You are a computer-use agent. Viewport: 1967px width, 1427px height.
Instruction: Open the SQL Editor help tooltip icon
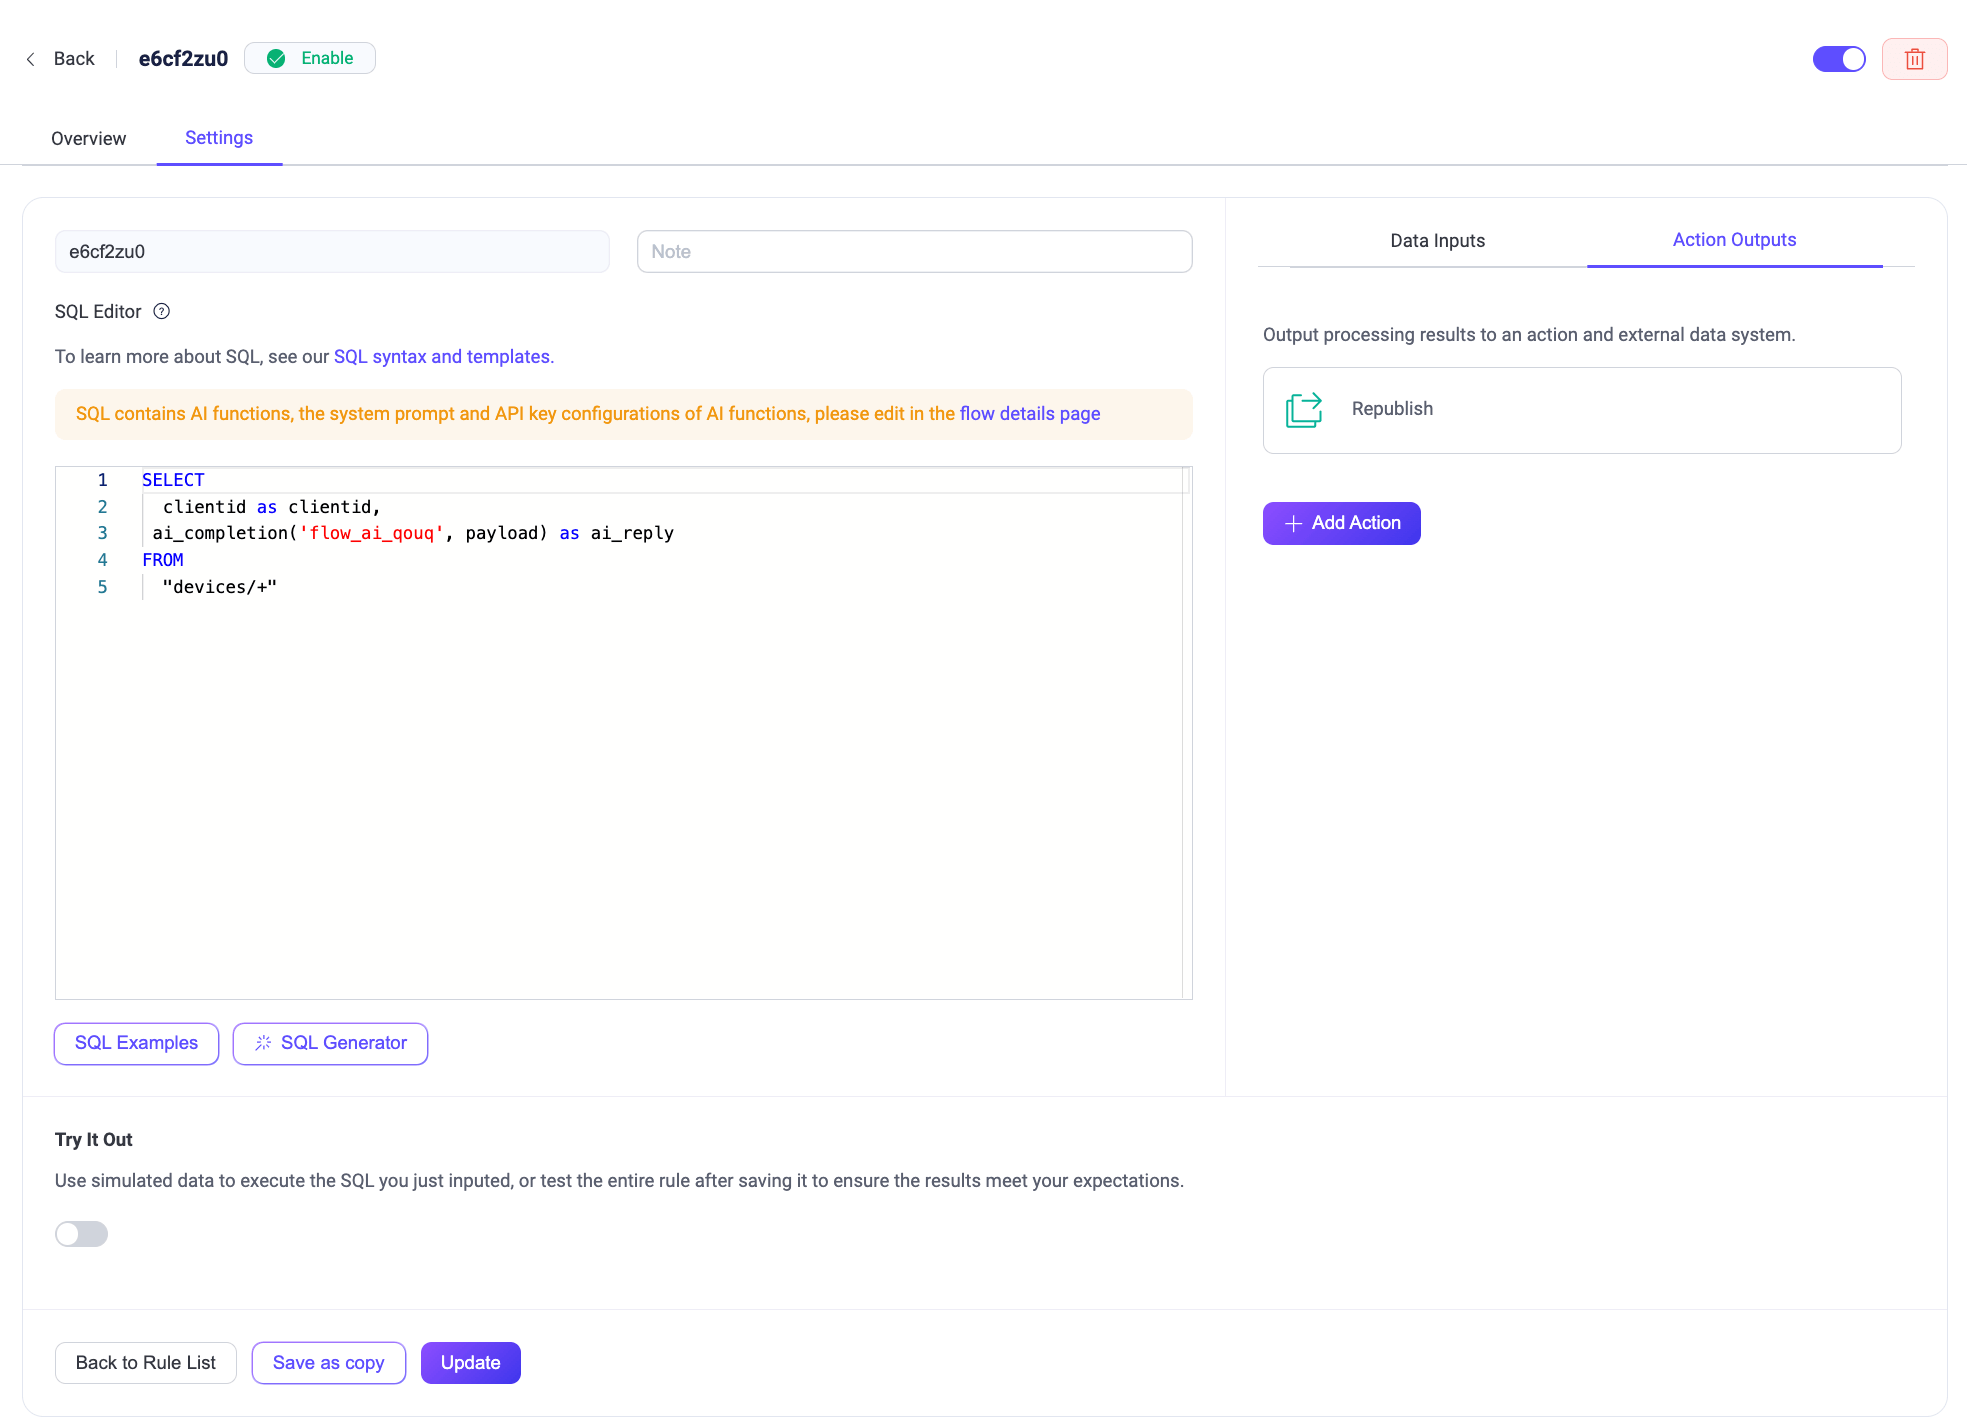pos(161,312)
